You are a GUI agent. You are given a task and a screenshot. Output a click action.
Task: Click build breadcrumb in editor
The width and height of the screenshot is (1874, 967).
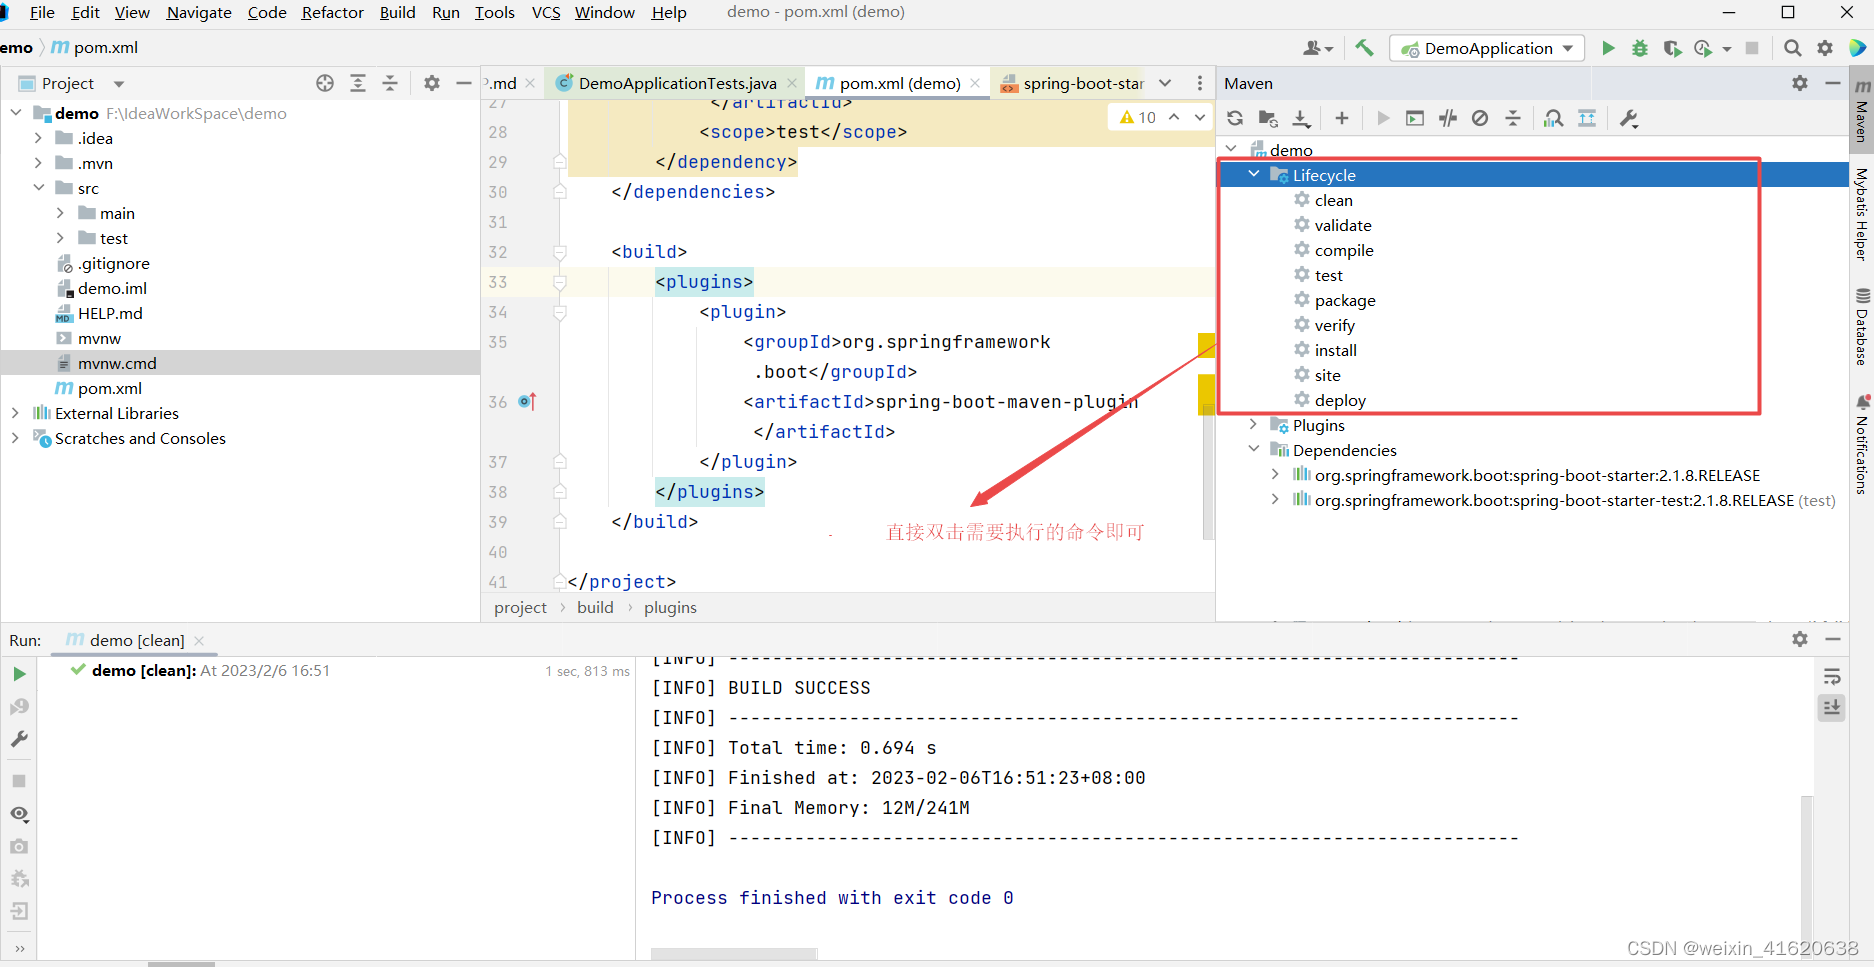click(x=595, y=607)
